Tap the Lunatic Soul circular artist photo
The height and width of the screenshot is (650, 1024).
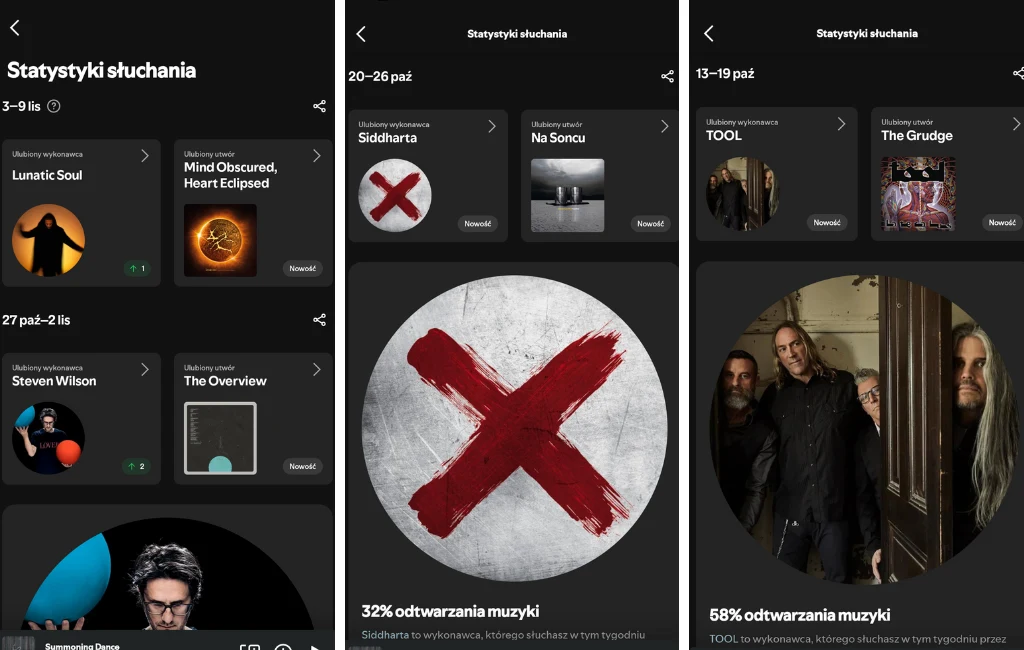click(x=48, y=240)
